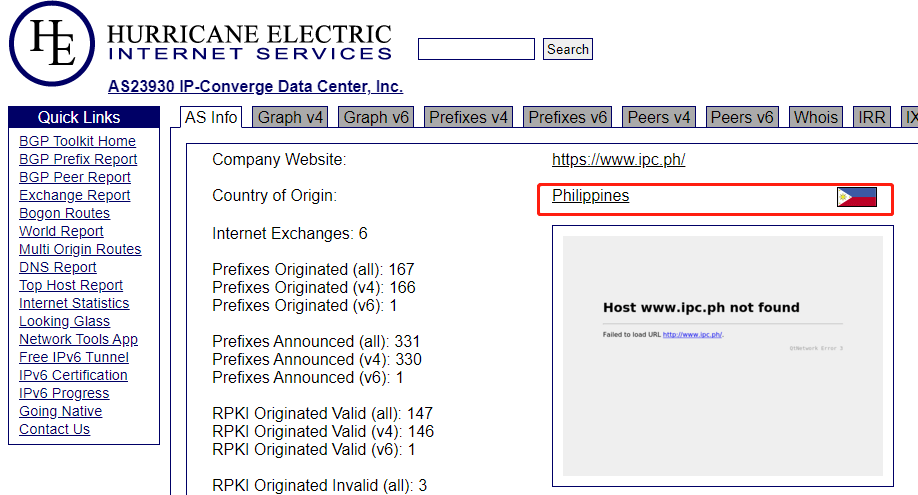Image resolution: width=918 pixels, height=495 pixels.
Task: Click RPKI Originated Invalid (all): 3 text
Action: (x=320, y=486)
